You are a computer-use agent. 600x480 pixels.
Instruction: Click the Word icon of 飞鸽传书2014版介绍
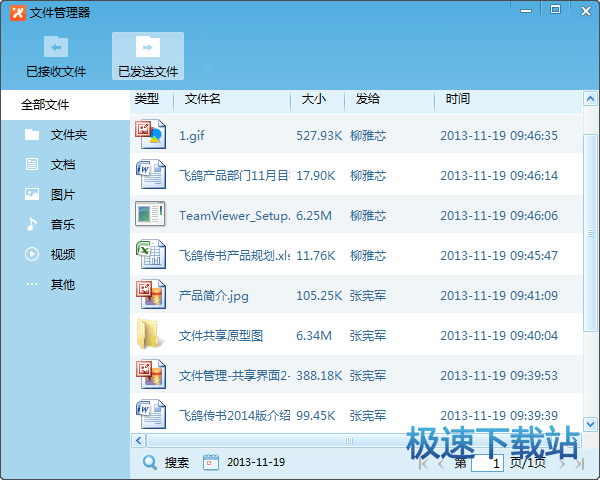pos(151,414)
